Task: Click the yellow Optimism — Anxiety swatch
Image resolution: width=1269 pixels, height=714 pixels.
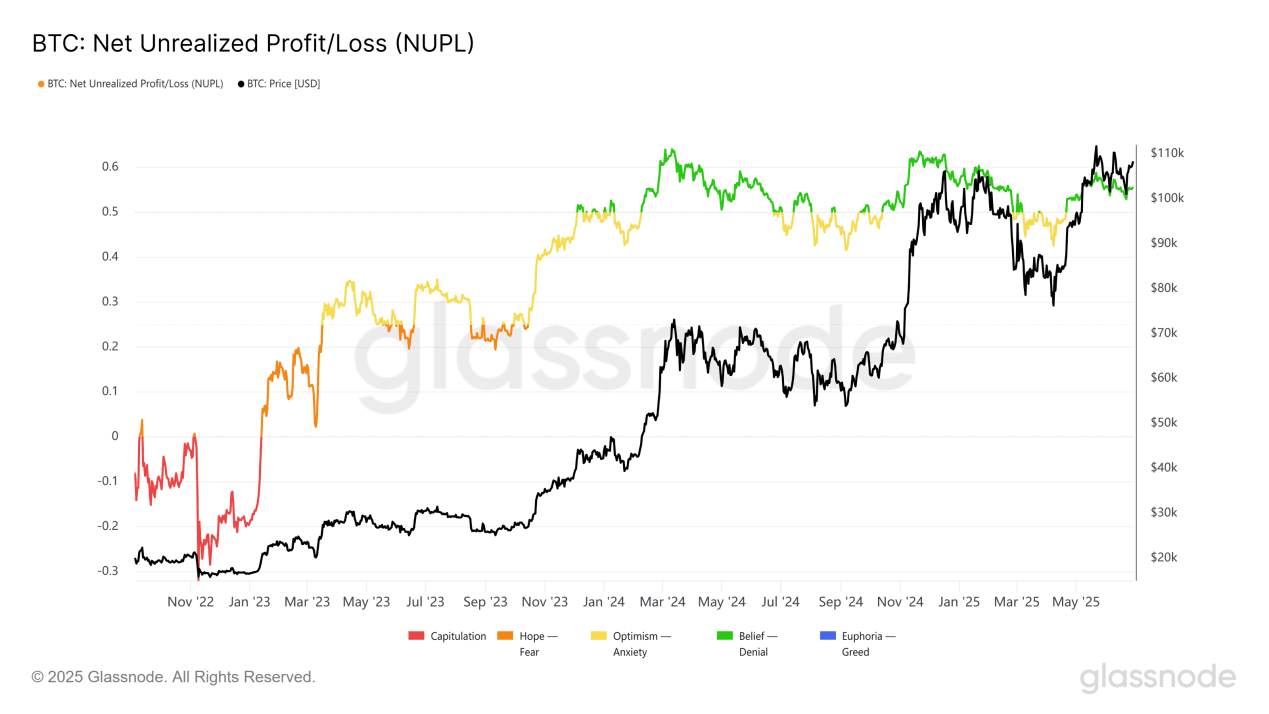Action: (599, 636)
